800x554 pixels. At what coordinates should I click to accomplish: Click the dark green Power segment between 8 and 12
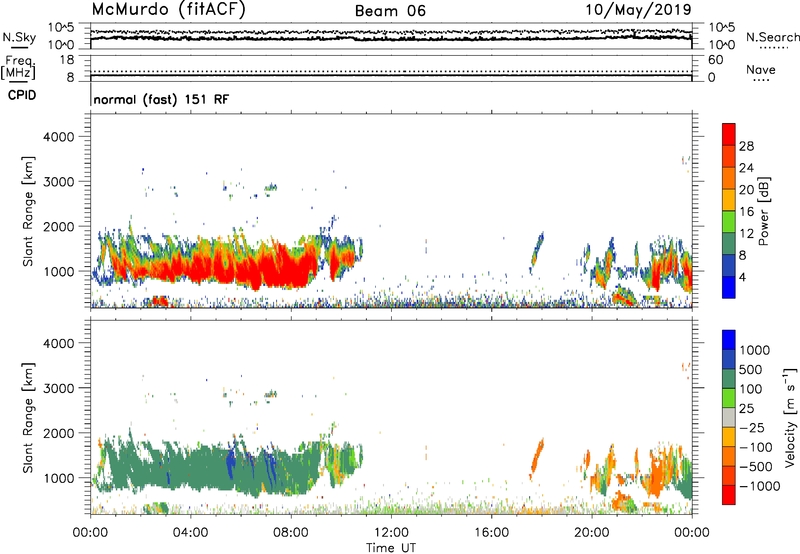[729, 244]
